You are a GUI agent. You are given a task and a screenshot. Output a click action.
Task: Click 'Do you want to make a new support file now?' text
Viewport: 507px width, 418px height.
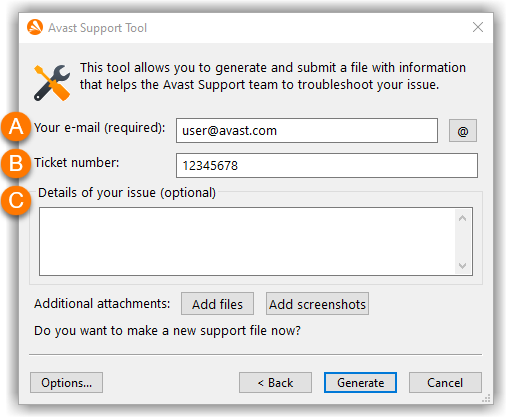click(167, 331)
